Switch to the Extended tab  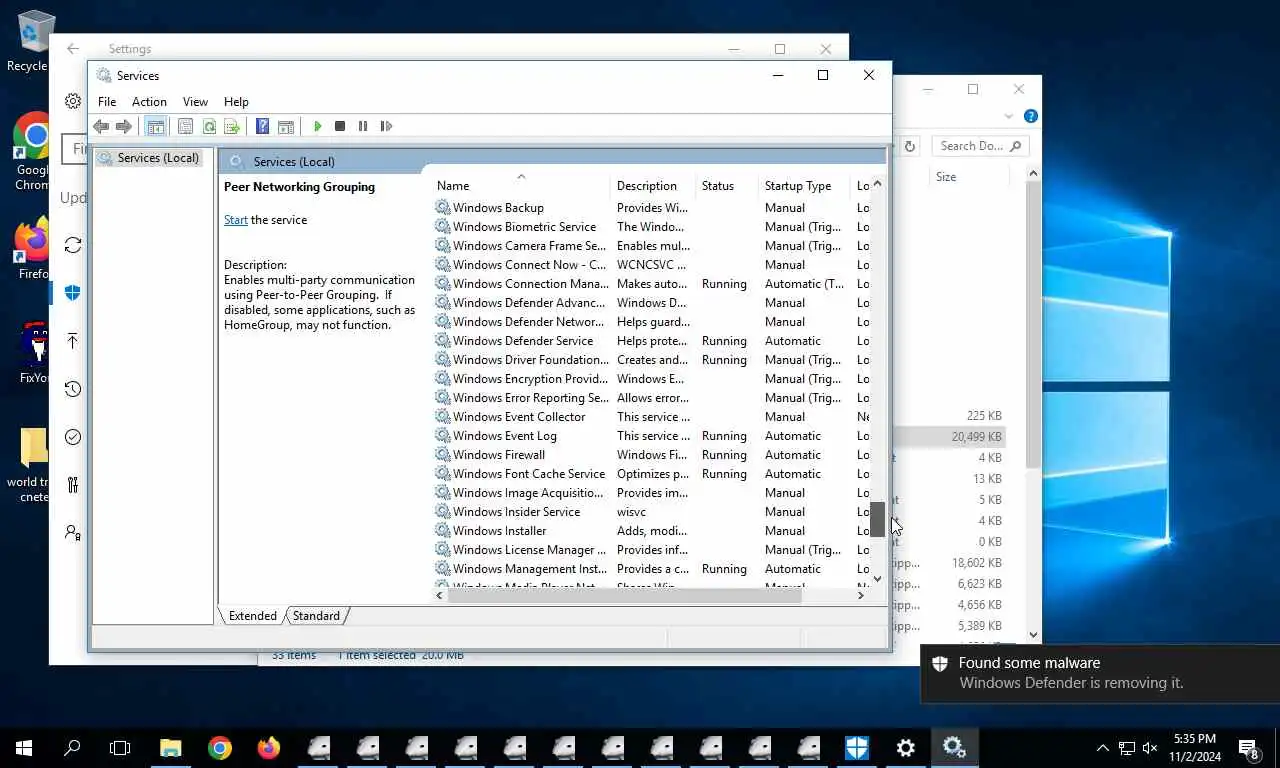pos(252,616)
